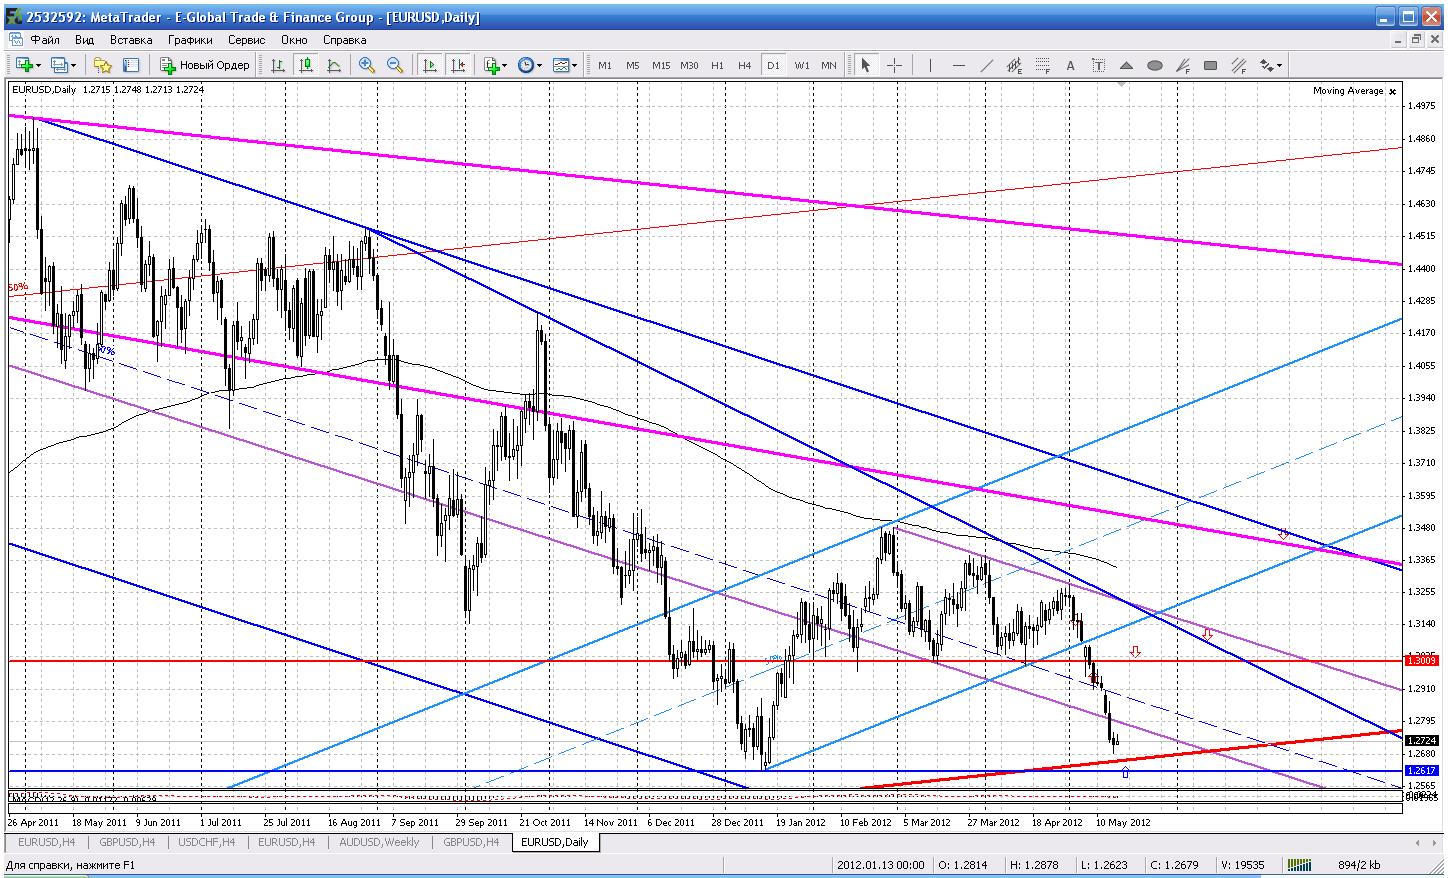This screenshot has height=878, width=1448.
Task: Open the Вставка menu
Action: (x=131, y=40)
